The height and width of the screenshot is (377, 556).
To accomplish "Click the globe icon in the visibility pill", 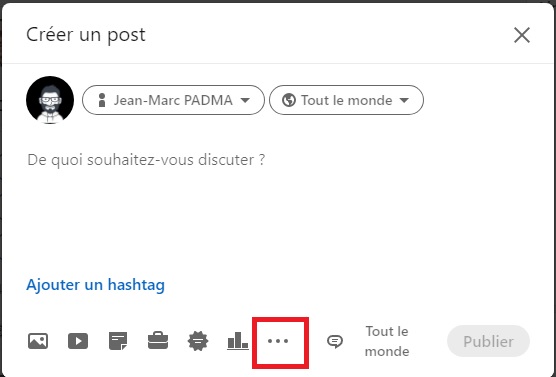I will click(x=289, y=100).
